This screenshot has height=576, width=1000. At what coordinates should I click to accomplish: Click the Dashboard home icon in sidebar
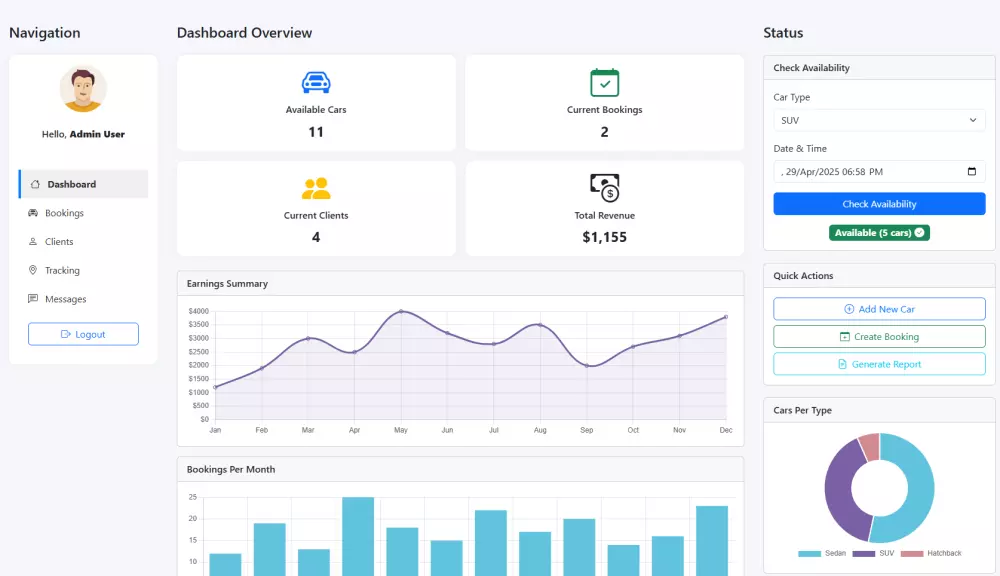tap(35, 184)
